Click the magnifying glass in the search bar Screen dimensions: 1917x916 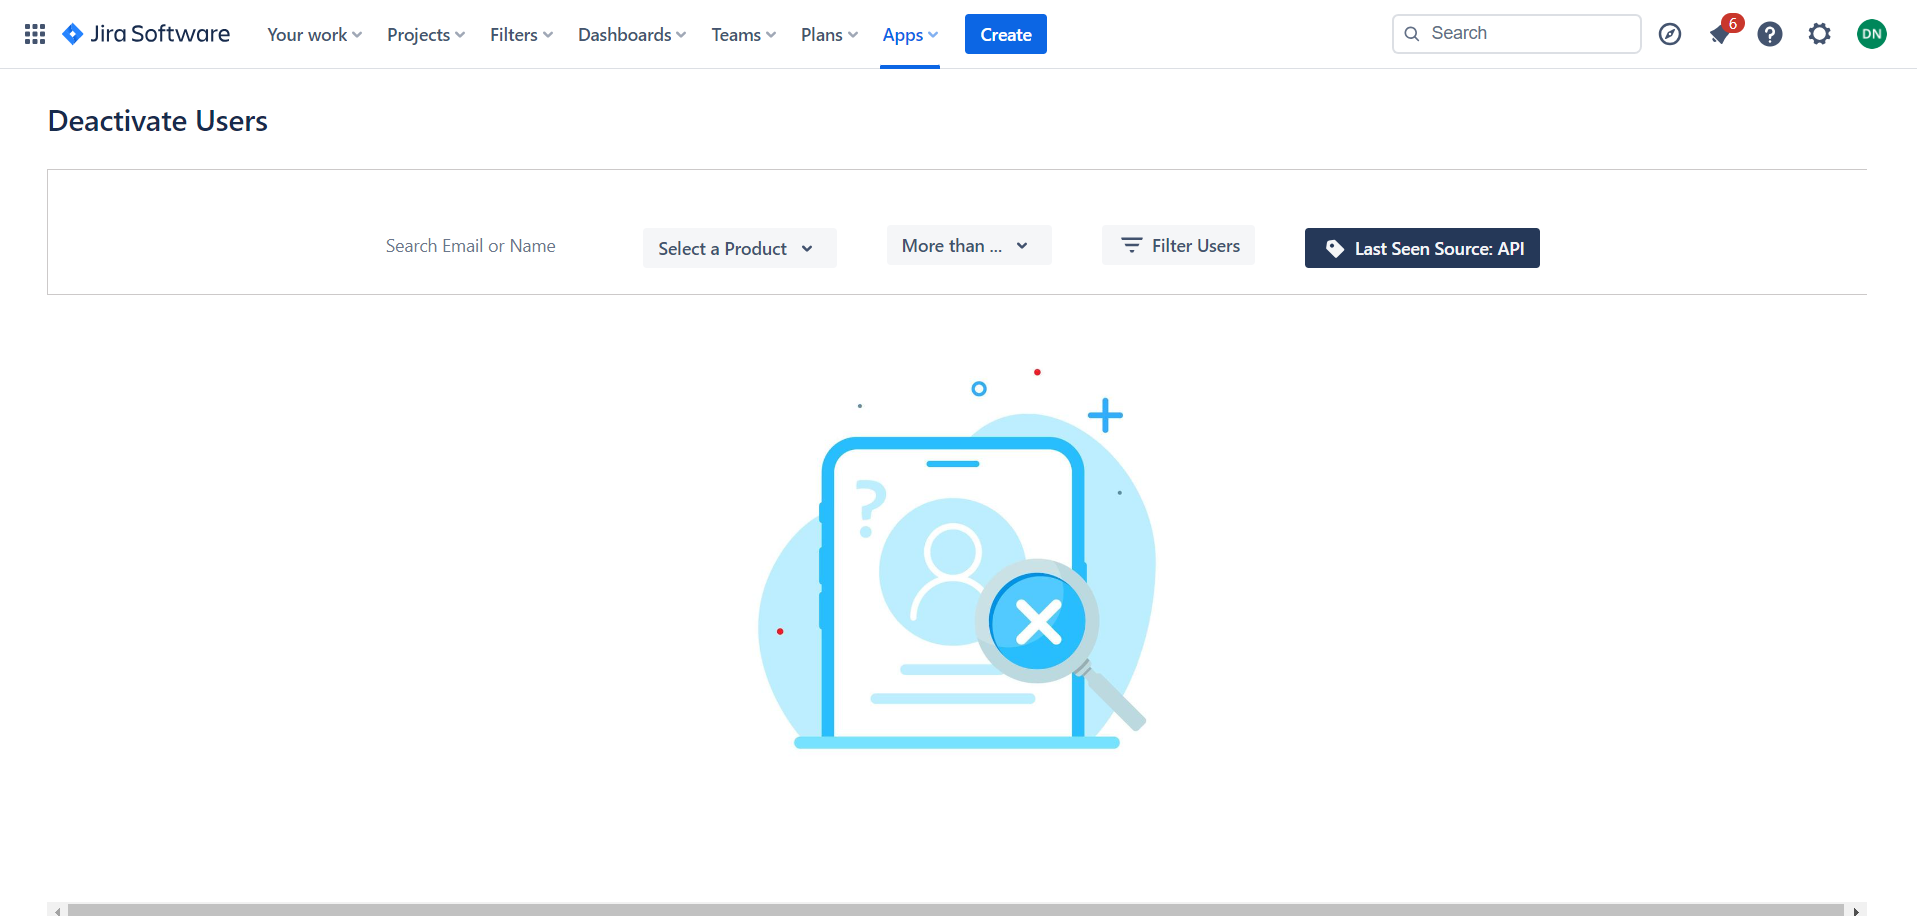pos(1412,33)
